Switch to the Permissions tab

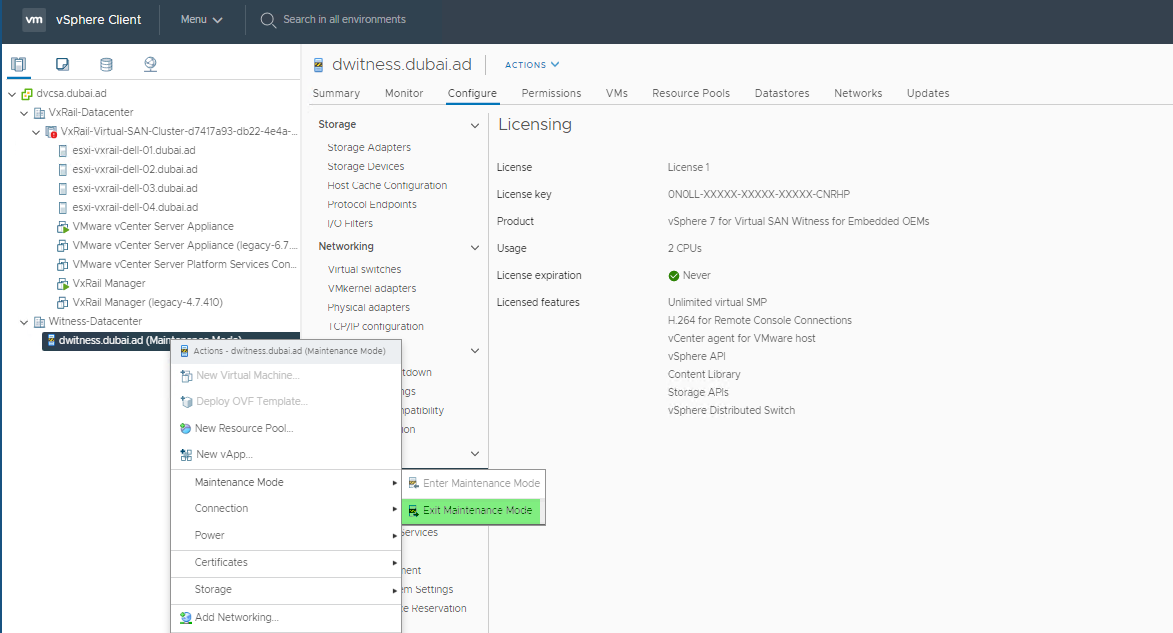551,94
